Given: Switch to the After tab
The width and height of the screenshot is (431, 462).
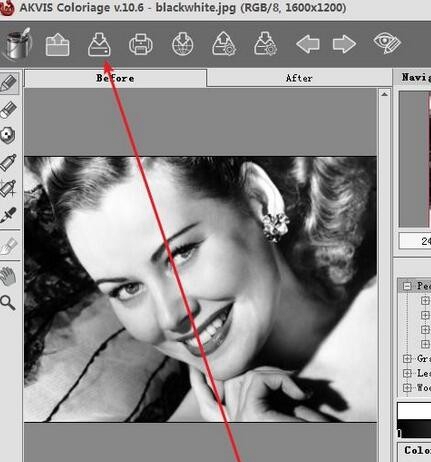Looking at the screenshot, I should pos(299,78).
